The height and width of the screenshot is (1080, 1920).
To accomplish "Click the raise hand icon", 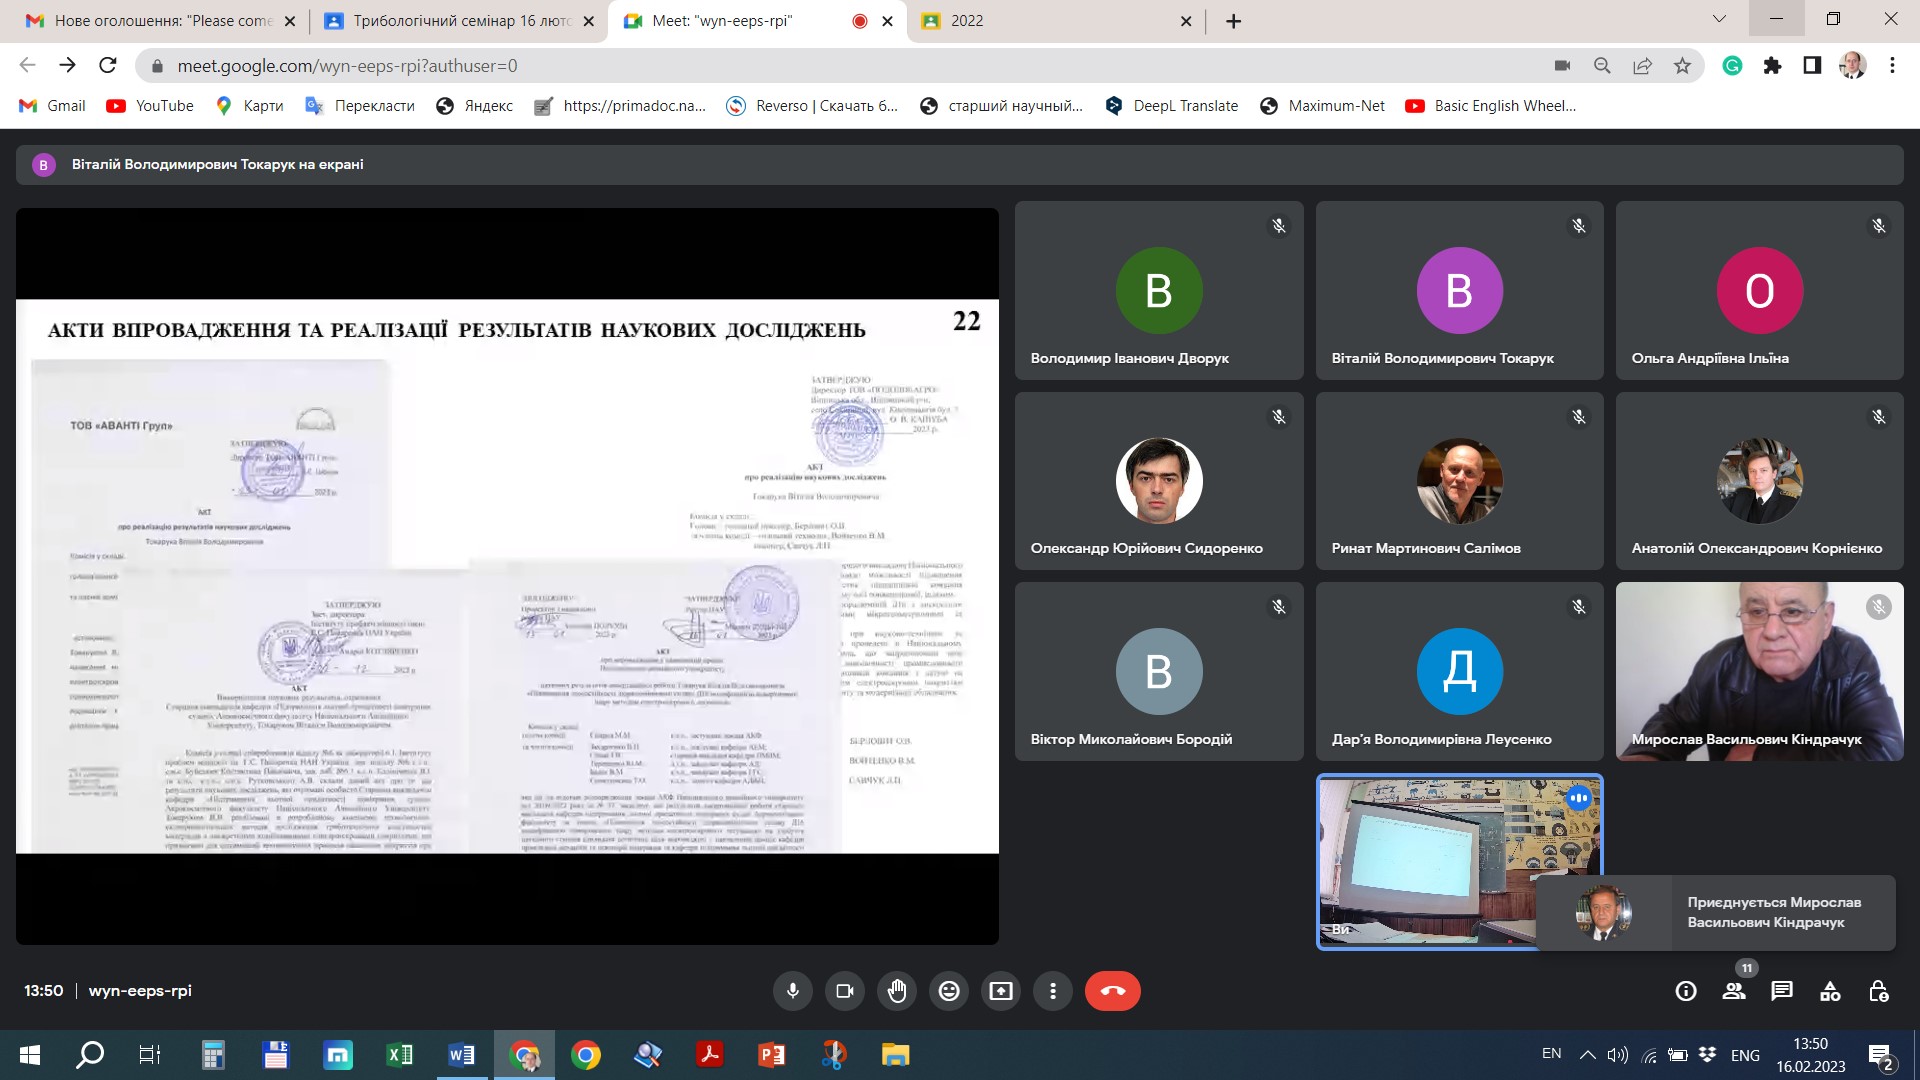I will tap(897, 991).
